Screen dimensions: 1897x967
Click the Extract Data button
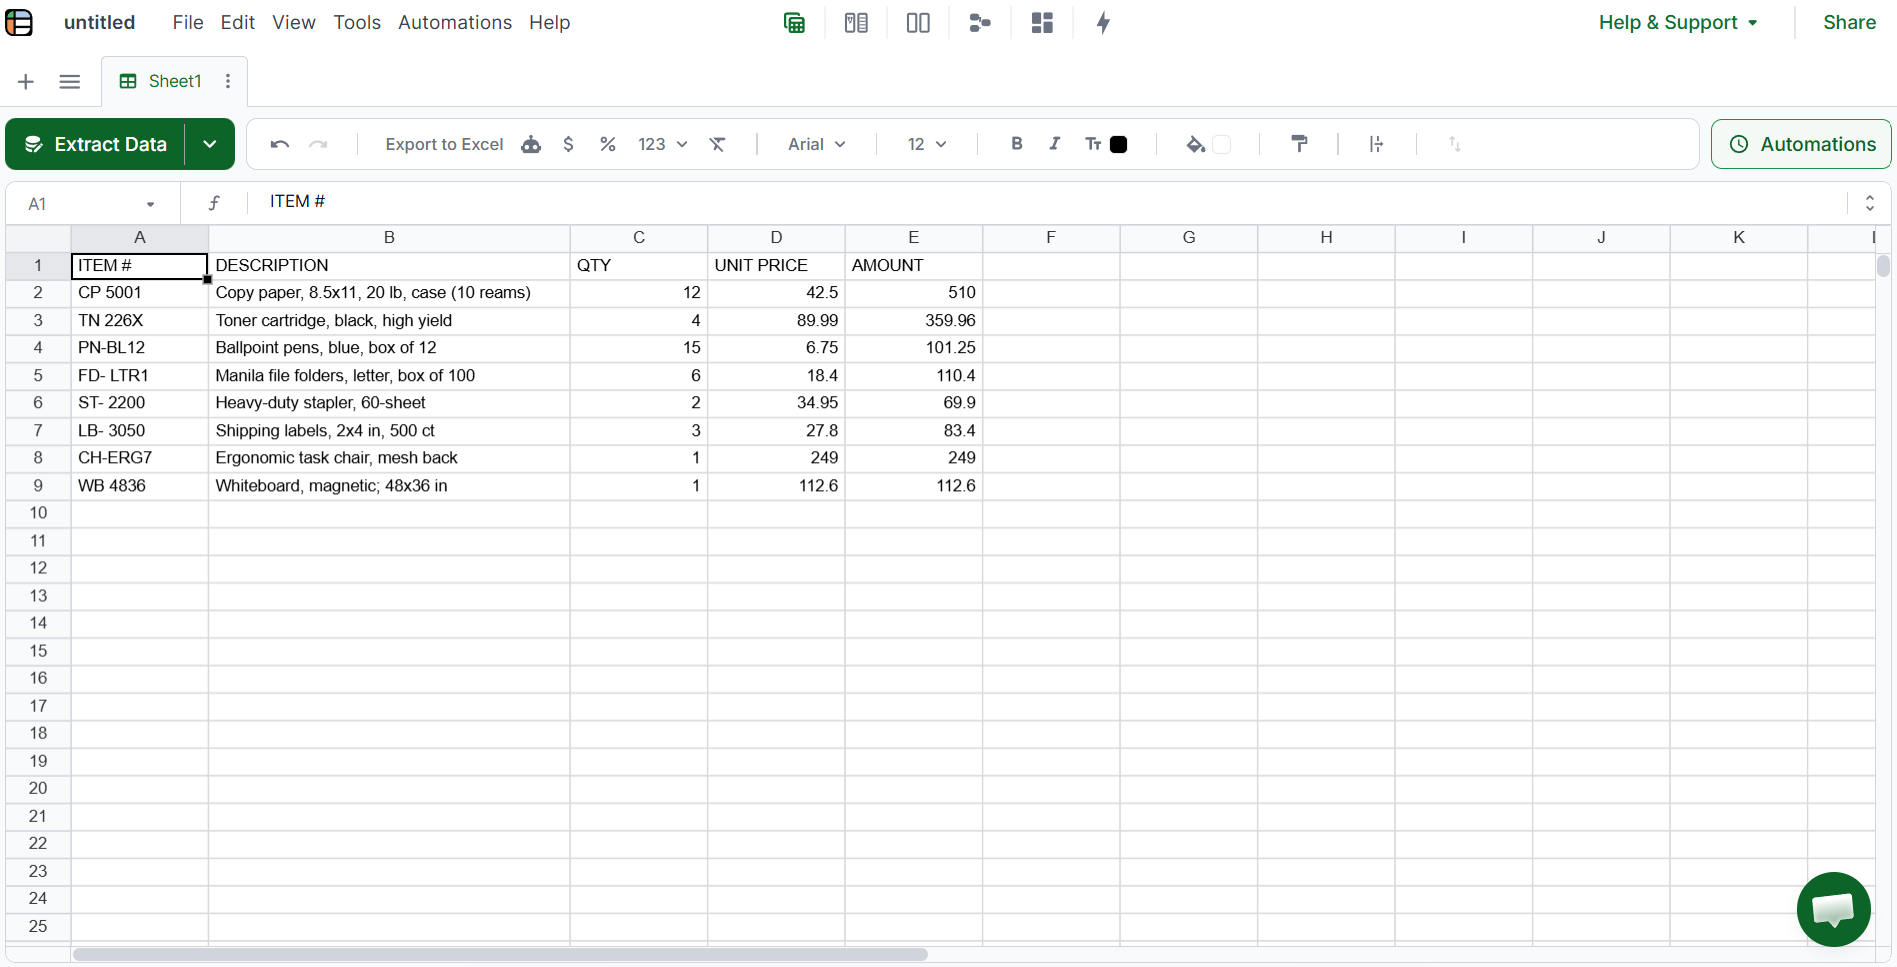(96, 144)
